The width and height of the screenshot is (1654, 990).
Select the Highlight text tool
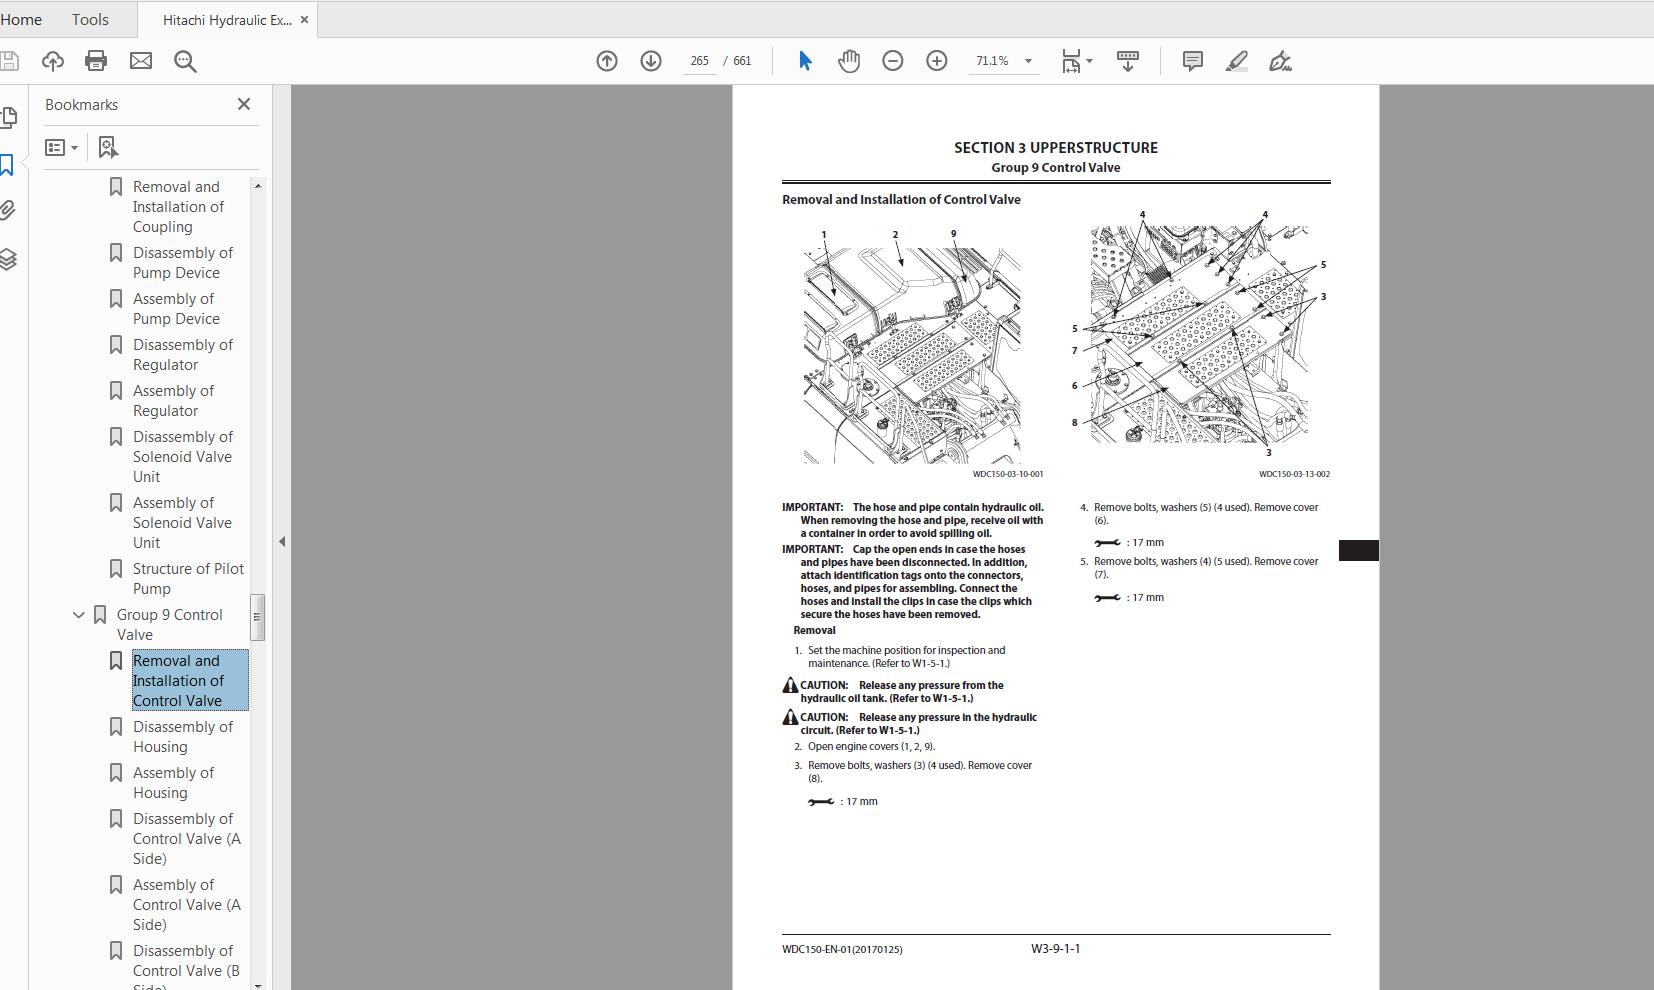[1236, 61]
